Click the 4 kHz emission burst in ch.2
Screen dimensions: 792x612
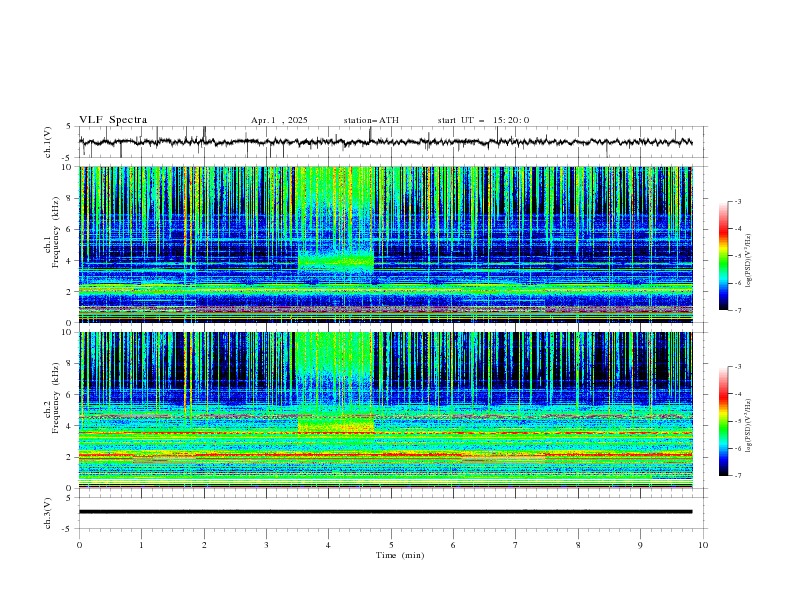tap(336, 424)
